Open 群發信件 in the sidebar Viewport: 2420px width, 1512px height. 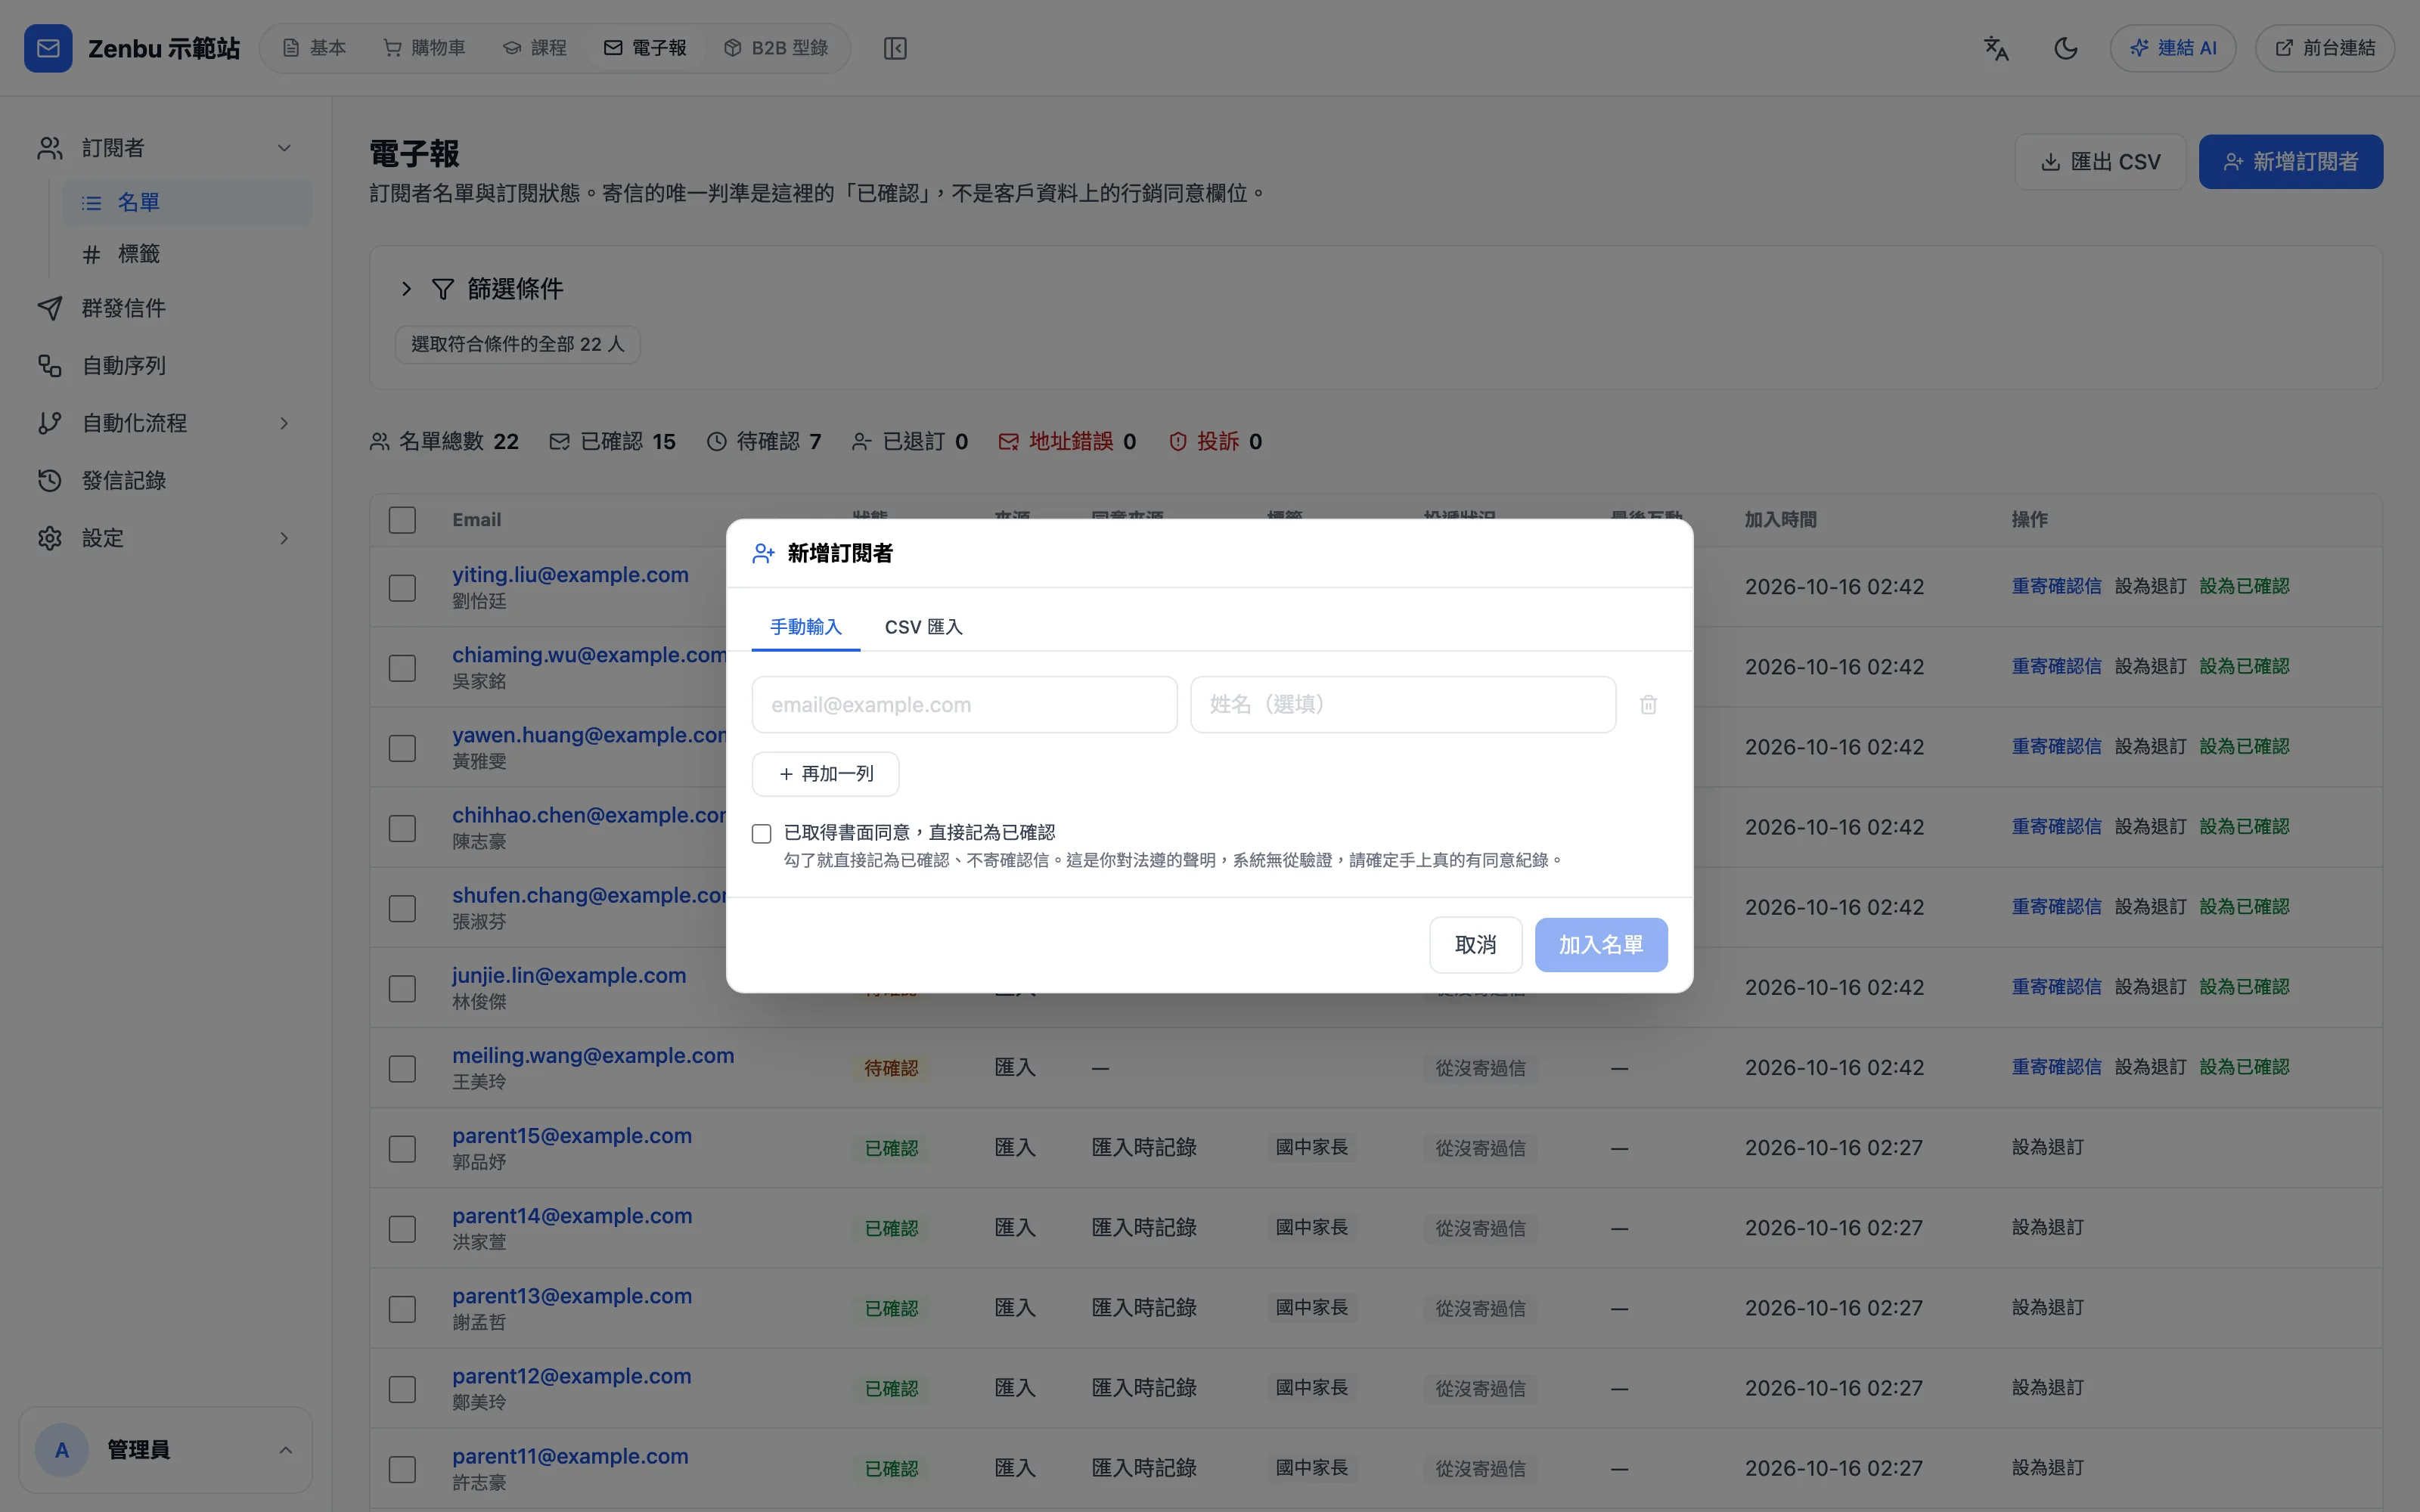coord(166,308)
